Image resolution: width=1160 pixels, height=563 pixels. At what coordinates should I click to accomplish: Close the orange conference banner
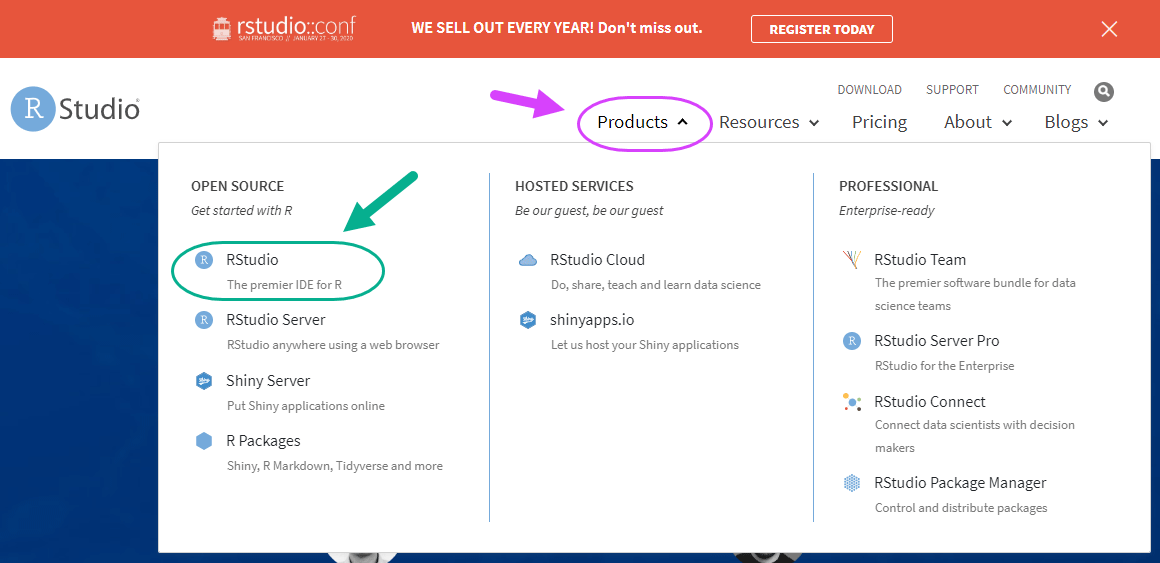[1109, 29]
